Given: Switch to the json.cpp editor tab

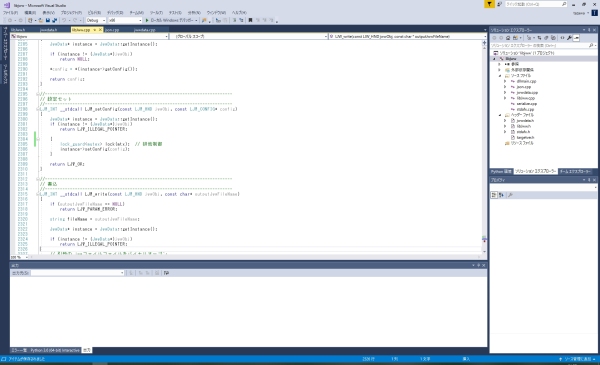Looking at the screenshot, I should pos(112,30).
